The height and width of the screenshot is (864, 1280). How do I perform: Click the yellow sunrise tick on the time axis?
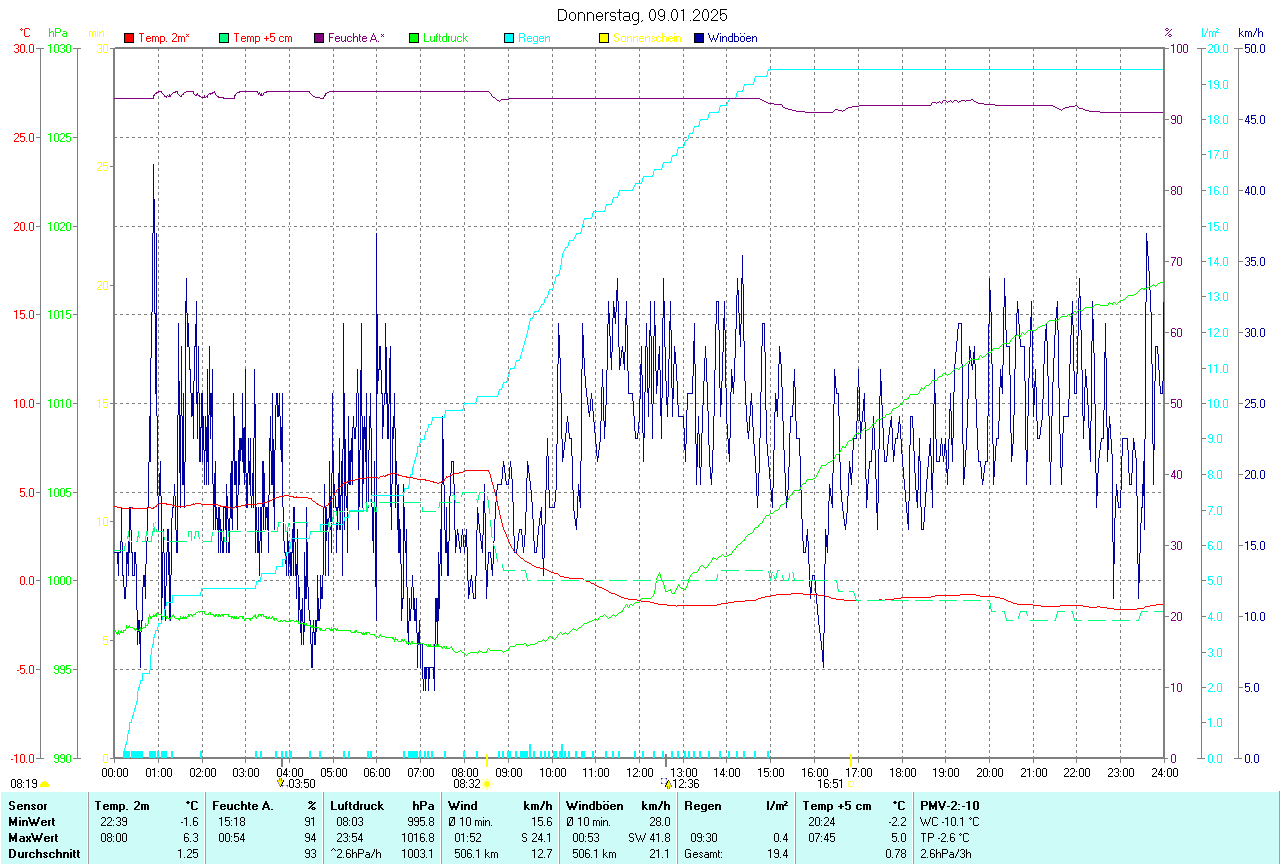[x=486, y=759]
